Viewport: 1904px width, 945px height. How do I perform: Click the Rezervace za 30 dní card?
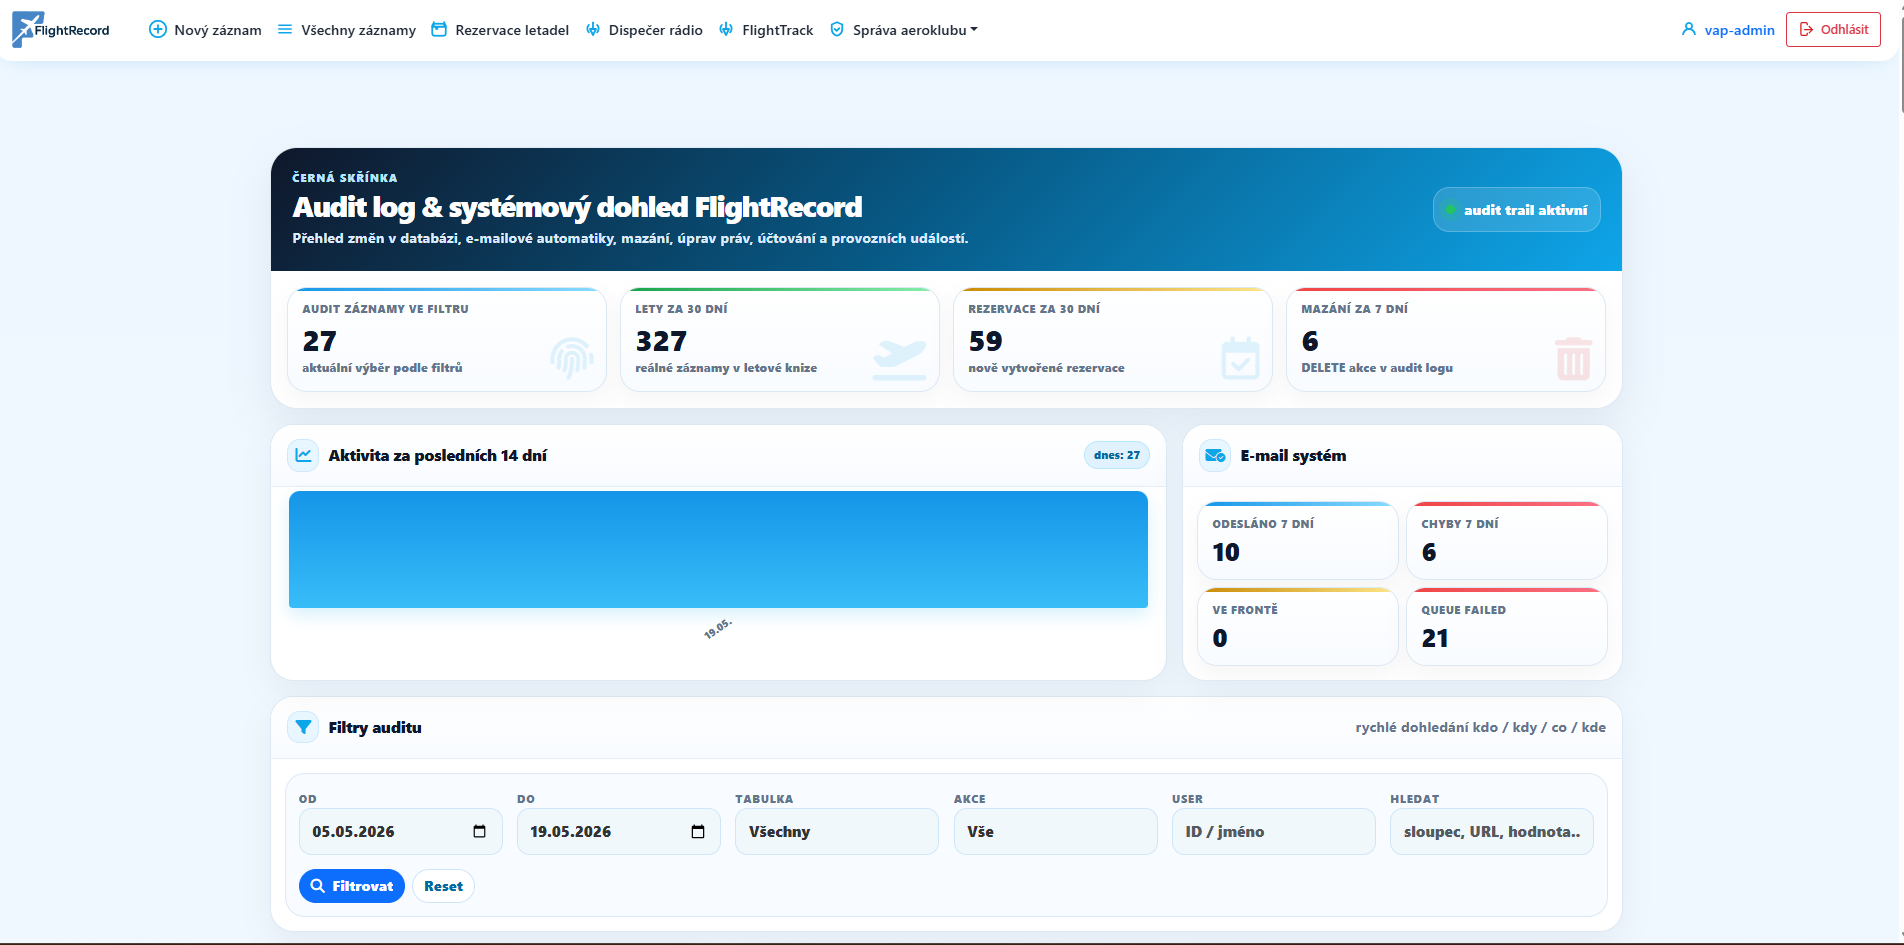[x=1113, y=339]
